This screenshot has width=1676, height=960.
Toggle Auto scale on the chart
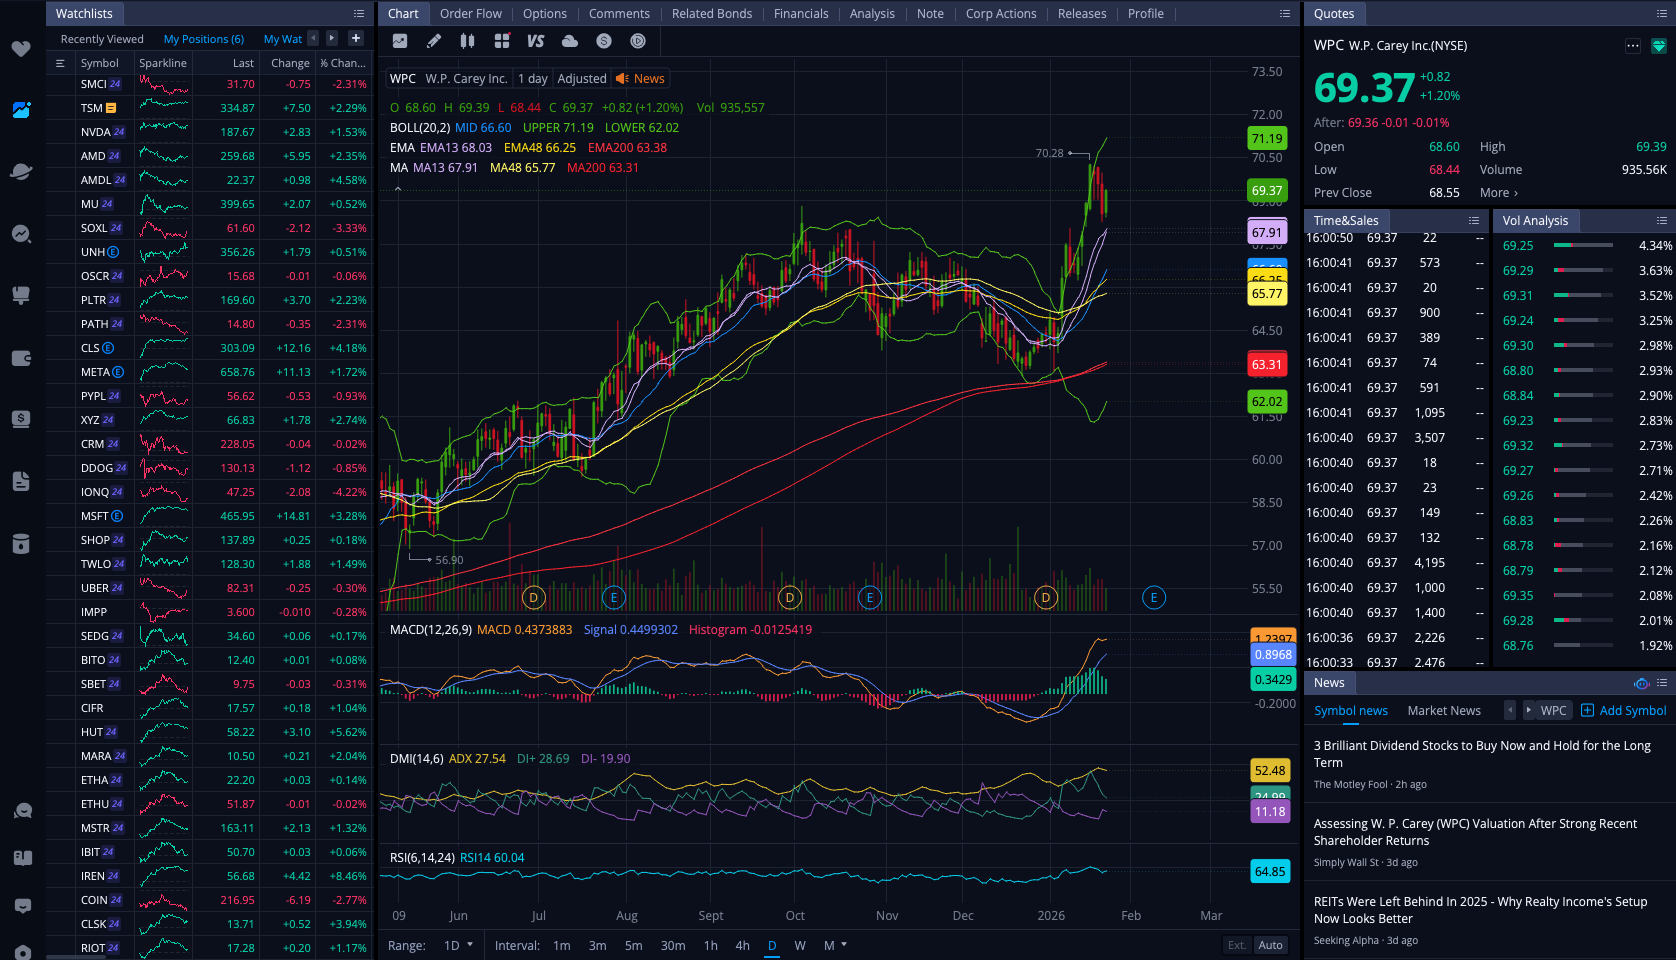click(x=1270, y=945)
